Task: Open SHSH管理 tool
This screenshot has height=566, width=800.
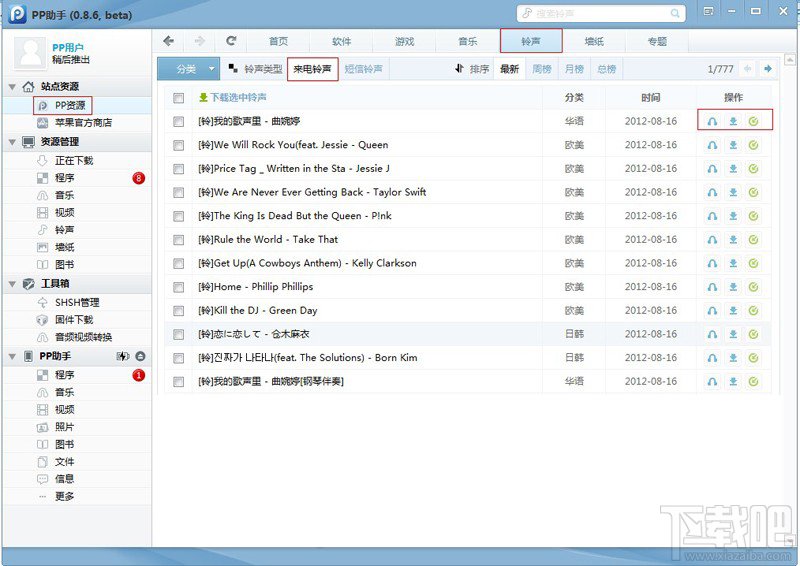Action: pos(77,302)
